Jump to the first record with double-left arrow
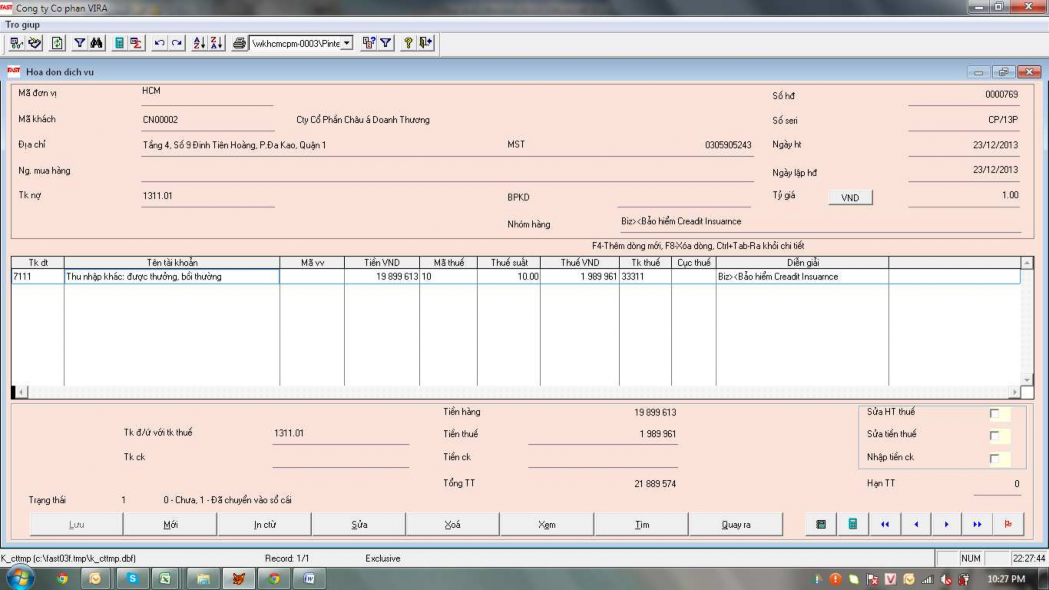 [884, 524]
